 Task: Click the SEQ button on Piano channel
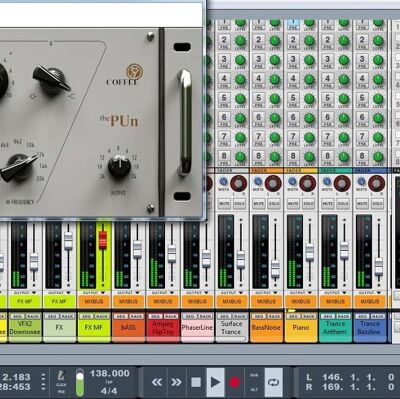[293, 316]
